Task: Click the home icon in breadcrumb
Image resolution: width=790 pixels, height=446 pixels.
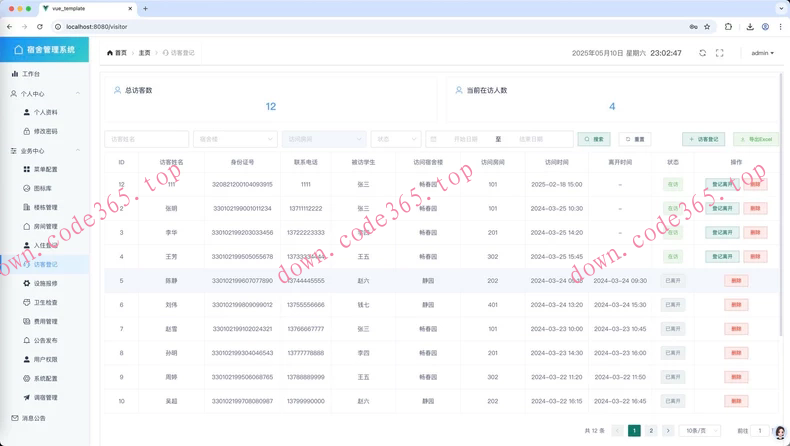Action: 110,53
